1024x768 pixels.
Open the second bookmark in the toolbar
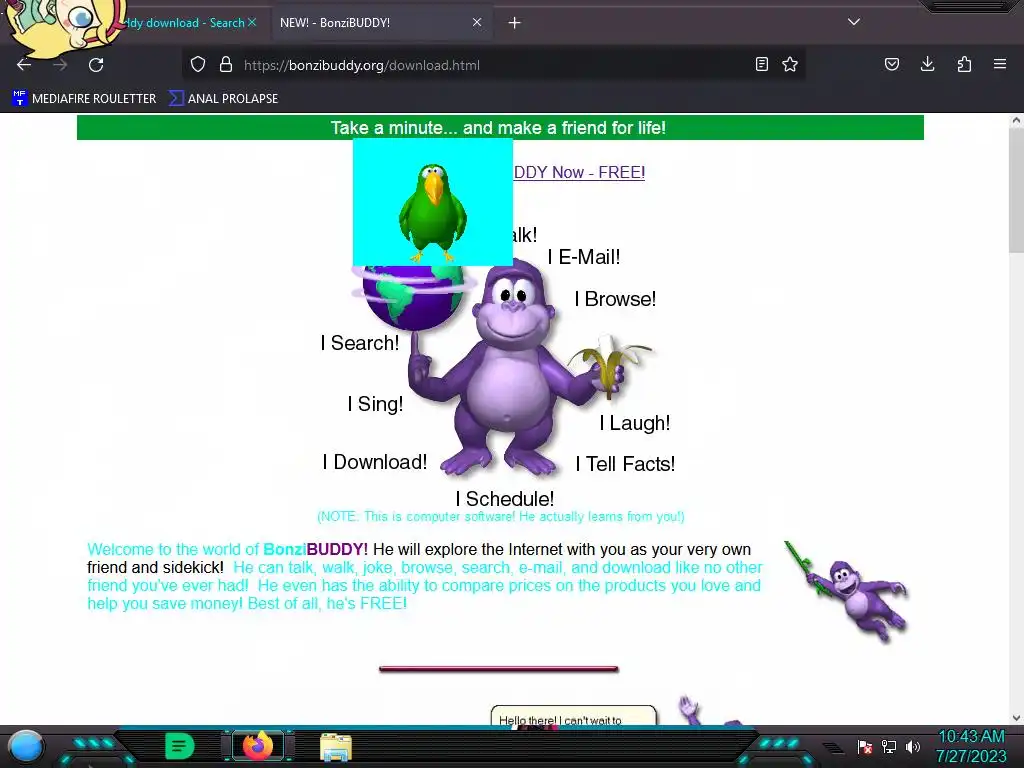pos(223,99)
